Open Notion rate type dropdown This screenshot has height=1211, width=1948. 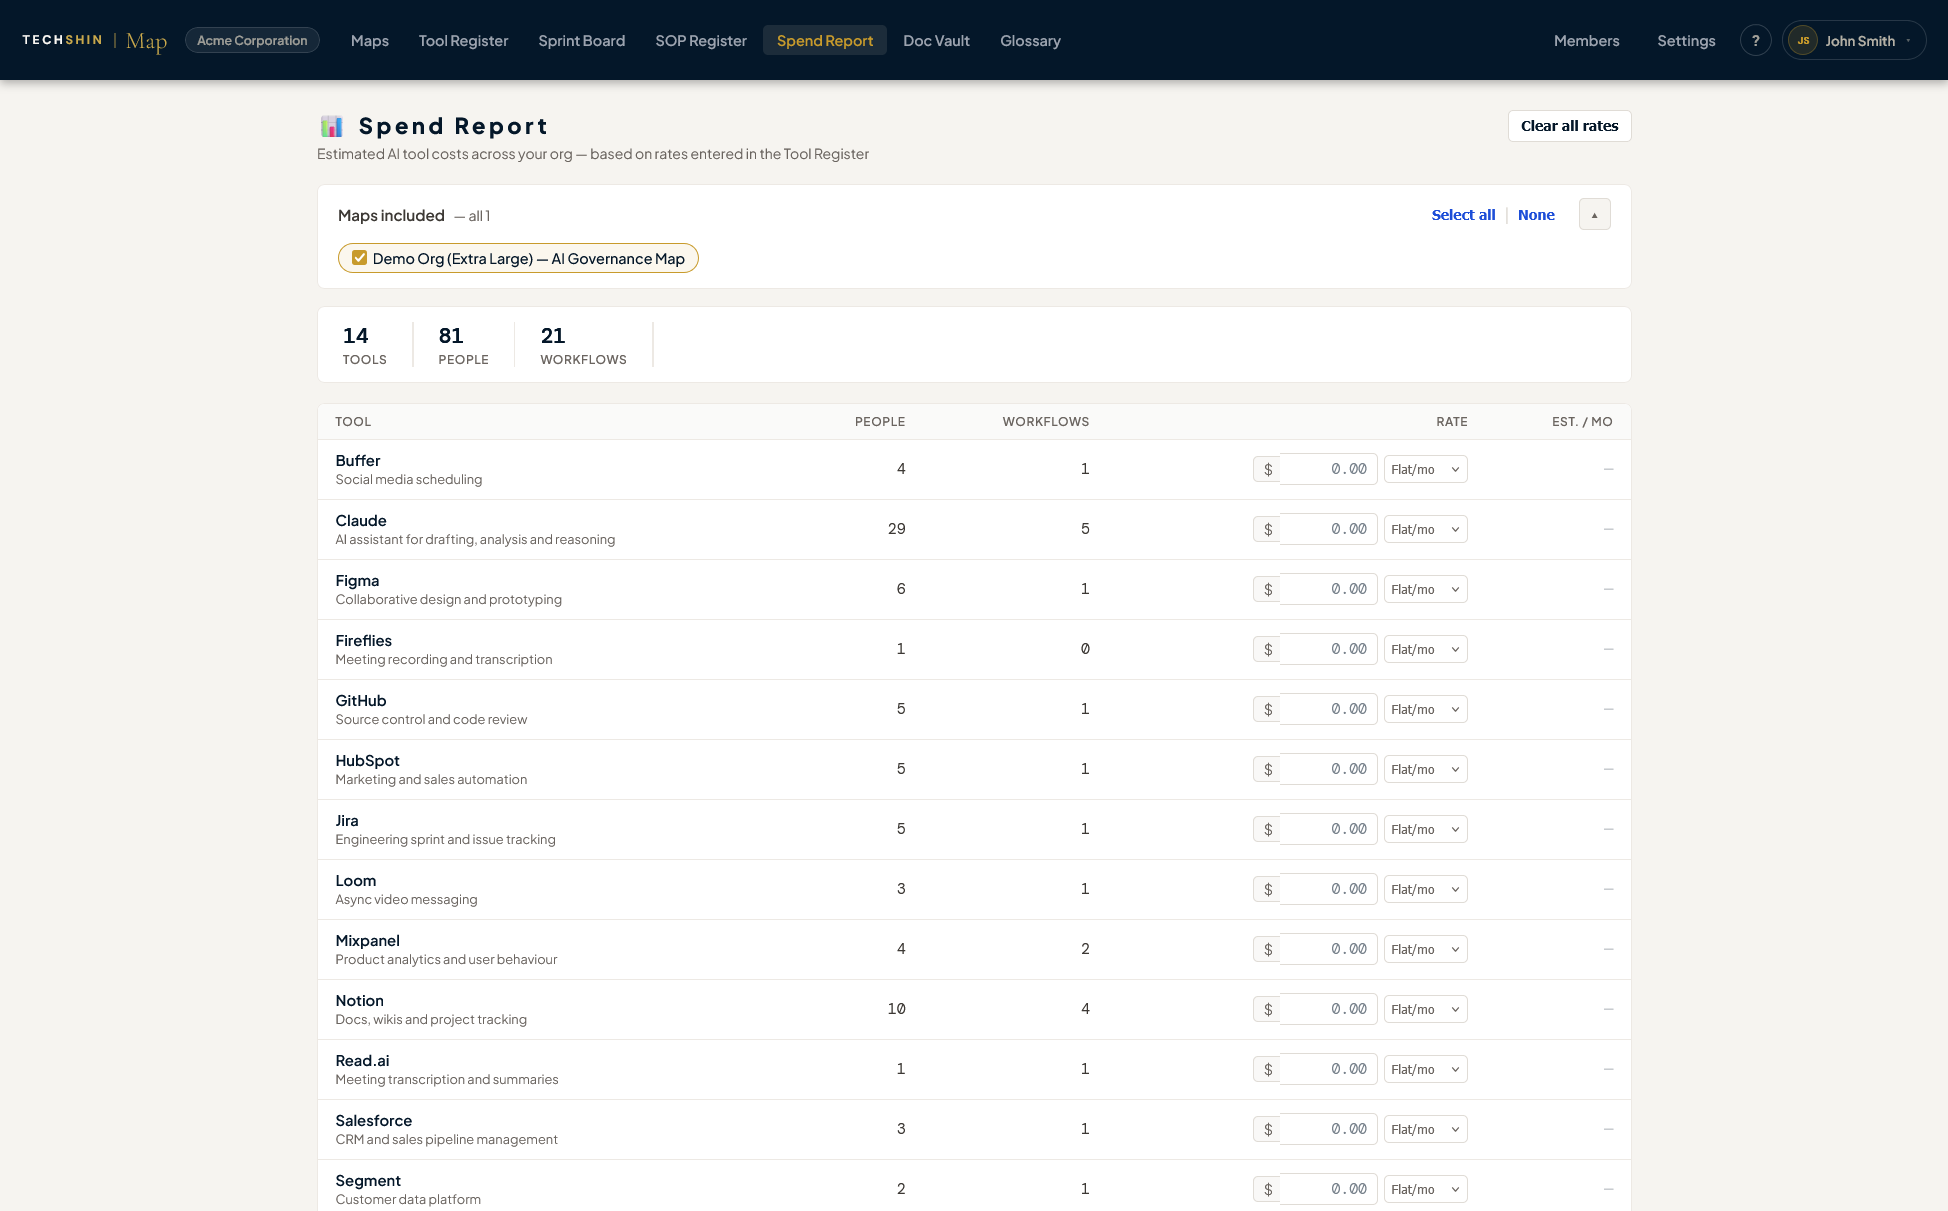pyautogui.click(x=1425, y=1009)
